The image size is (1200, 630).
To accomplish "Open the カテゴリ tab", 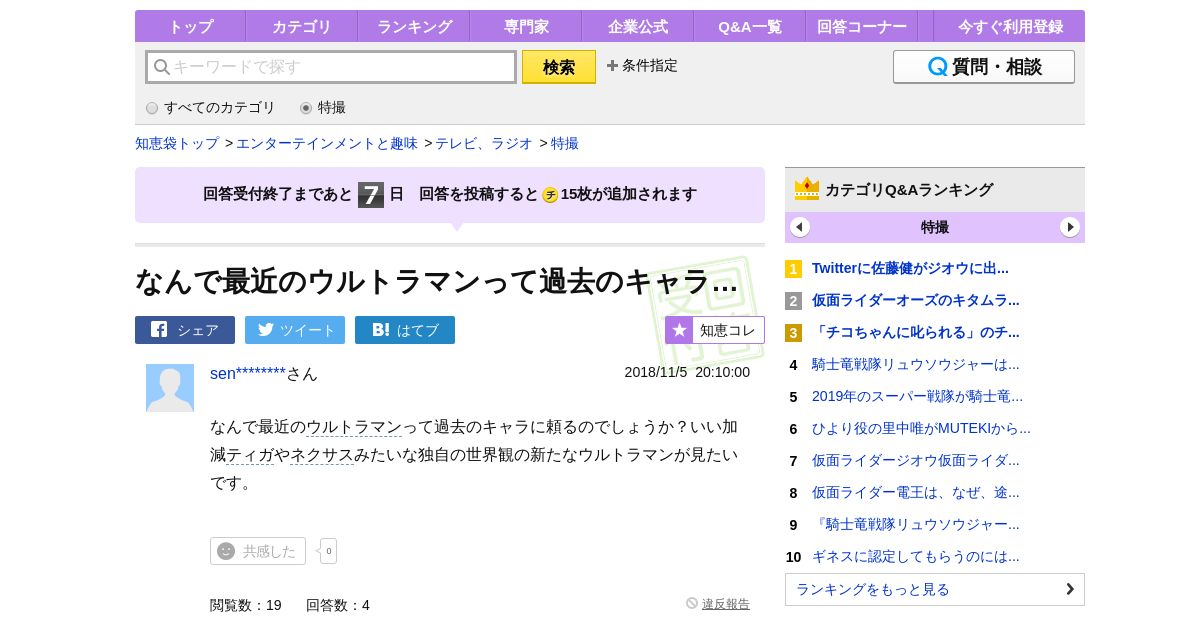I will pyautogui.click(x=302, y=26).
